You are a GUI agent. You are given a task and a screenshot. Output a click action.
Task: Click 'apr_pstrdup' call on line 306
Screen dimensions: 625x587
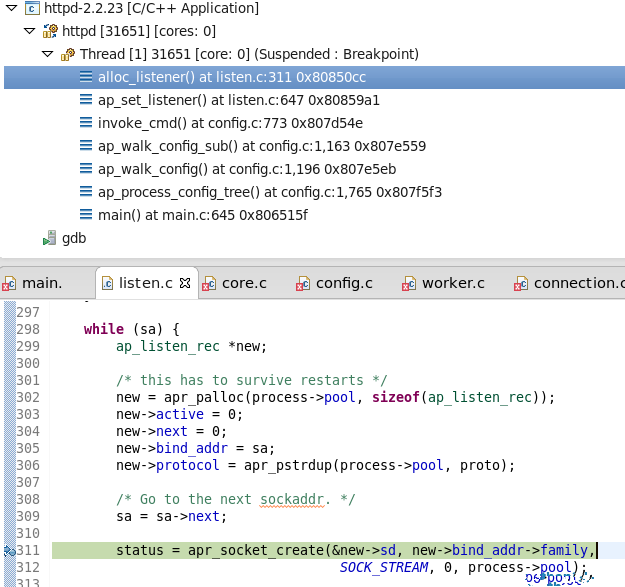coord(288,465)
